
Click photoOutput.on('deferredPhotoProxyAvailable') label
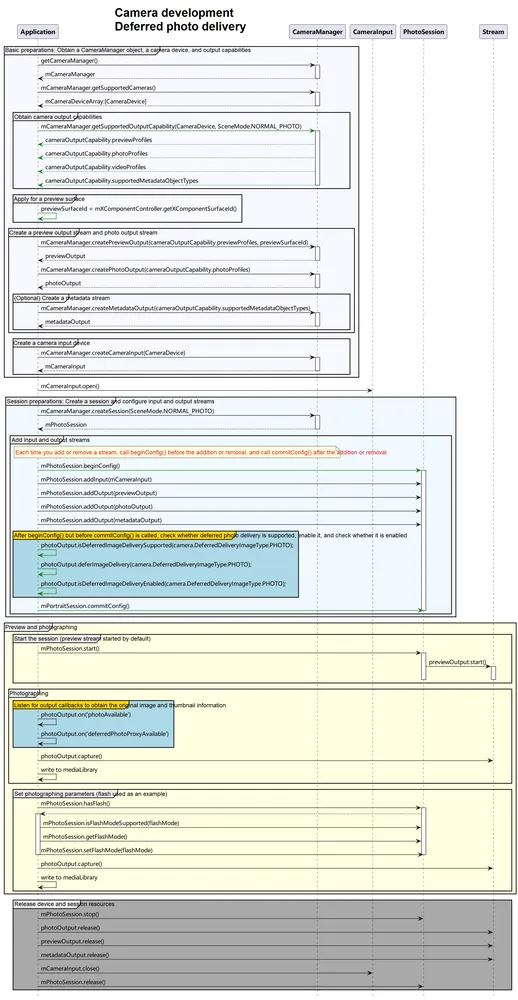tap(105, 734)
